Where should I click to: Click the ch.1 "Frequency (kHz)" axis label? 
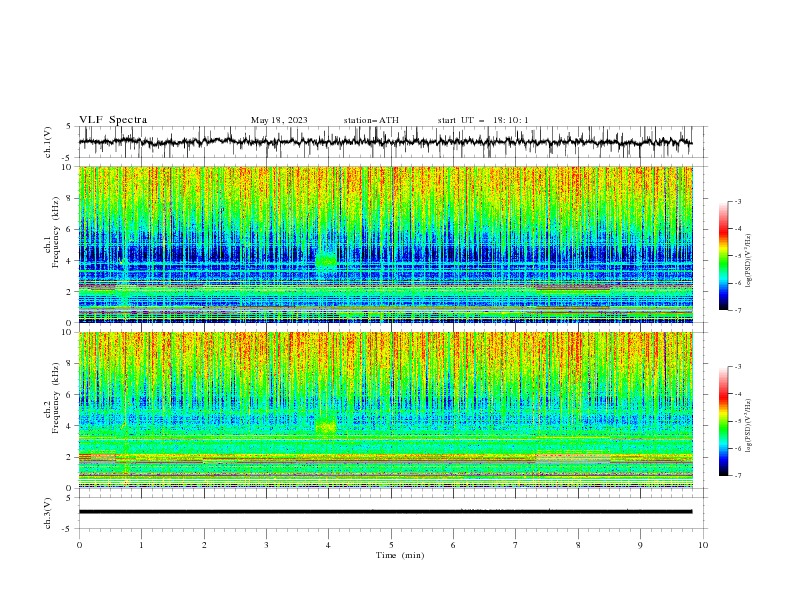pyautogui.click(x=56, y=233)
